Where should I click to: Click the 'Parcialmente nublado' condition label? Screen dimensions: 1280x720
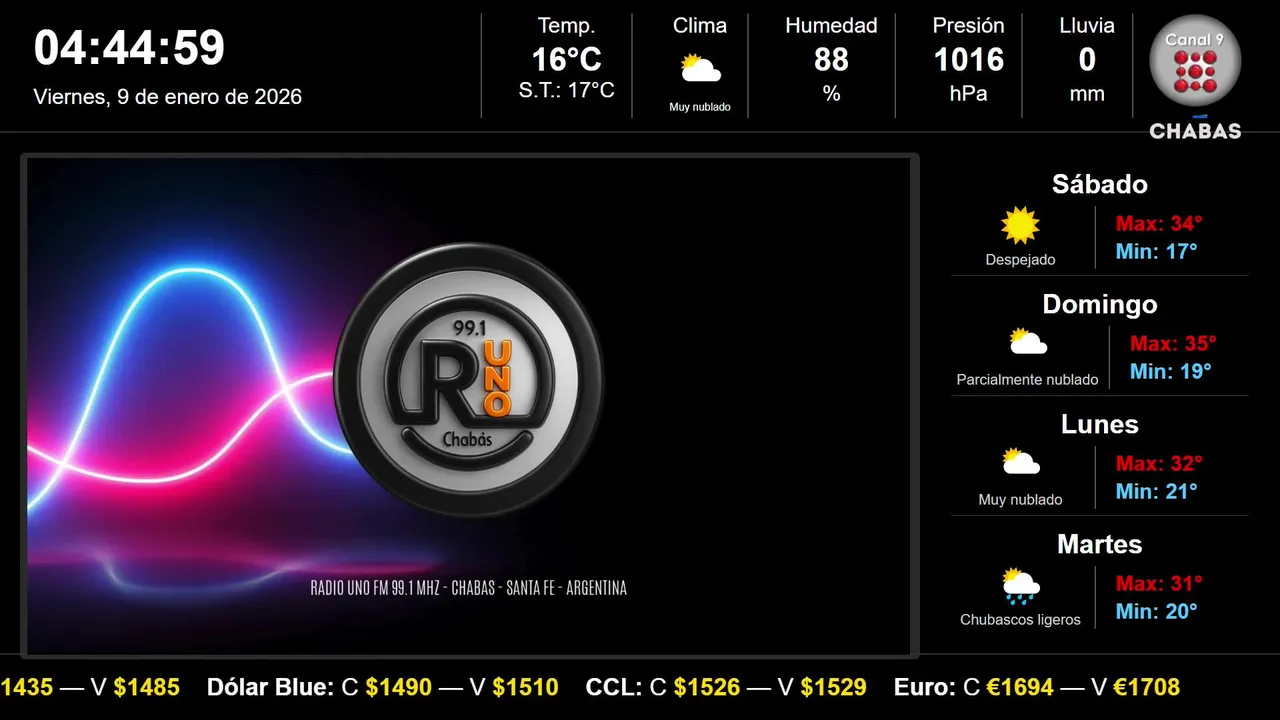[1027, 380]
